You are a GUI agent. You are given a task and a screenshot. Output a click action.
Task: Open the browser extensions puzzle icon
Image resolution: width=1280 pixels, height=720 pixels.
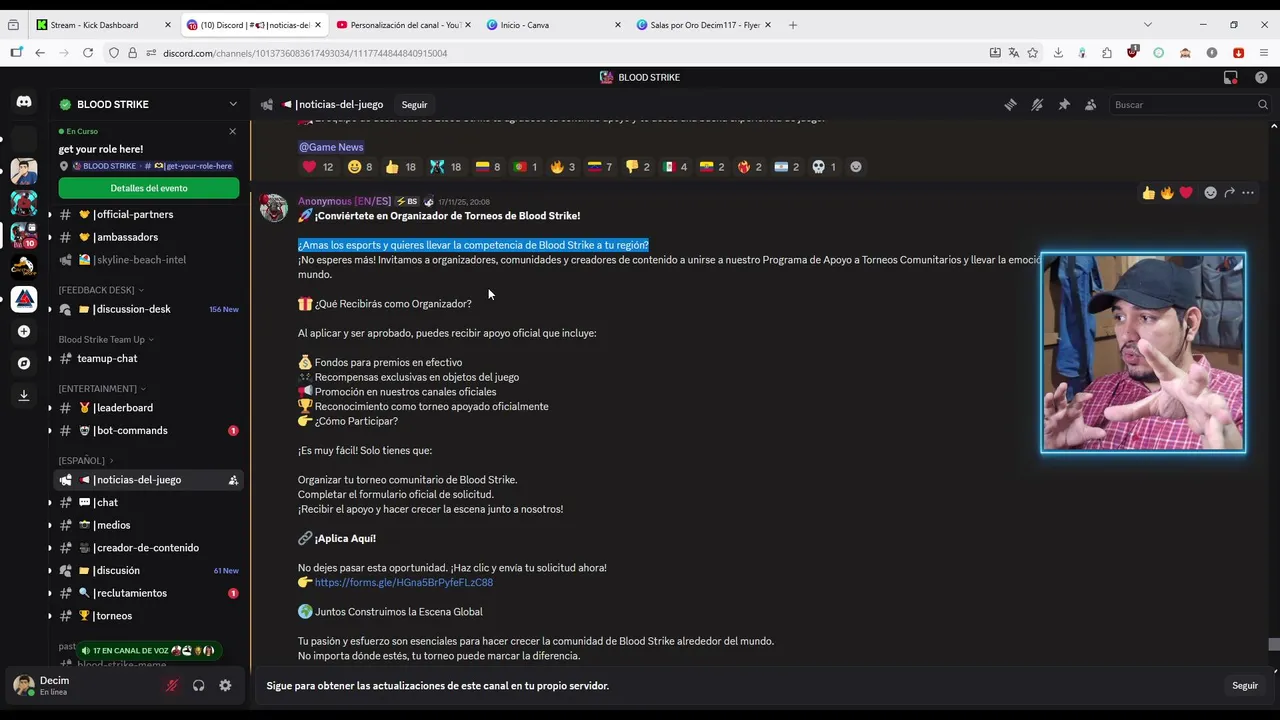1107,53
